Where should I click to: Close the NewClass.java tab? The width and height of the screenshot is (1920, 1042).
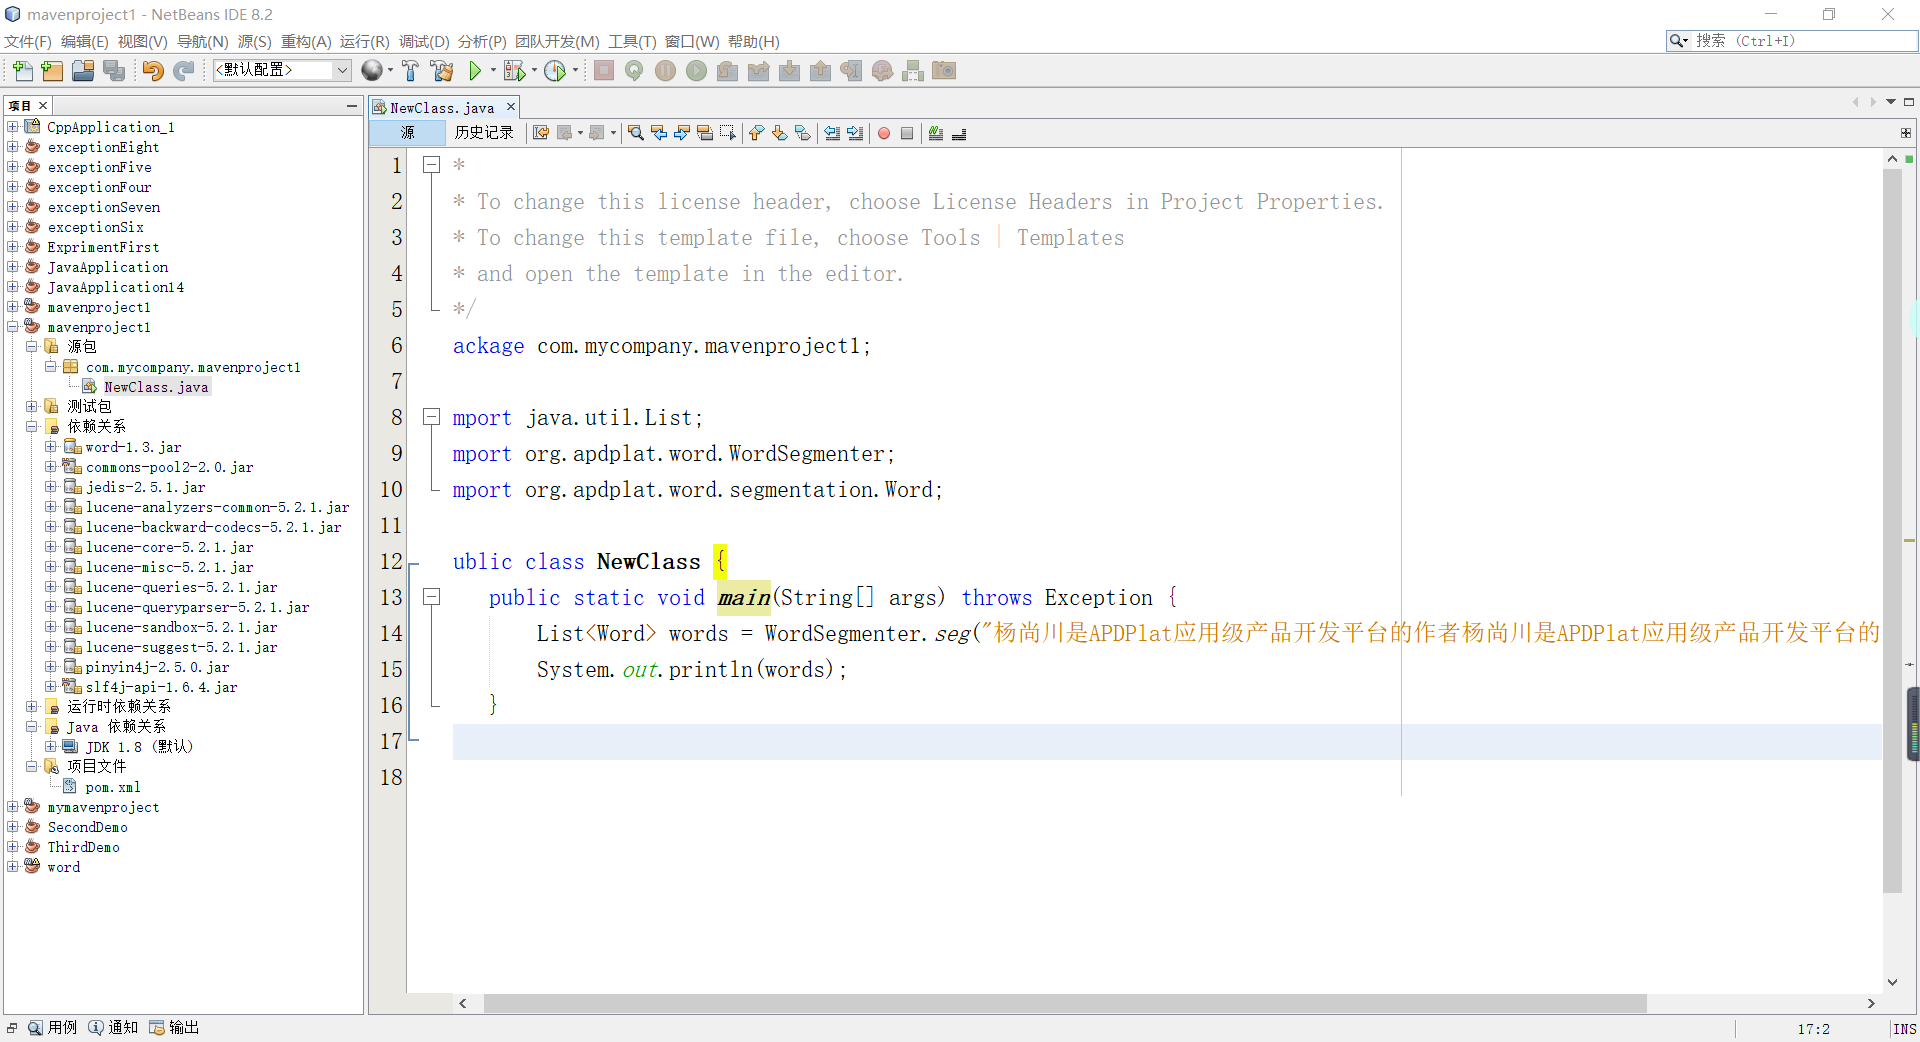point(511,107)
